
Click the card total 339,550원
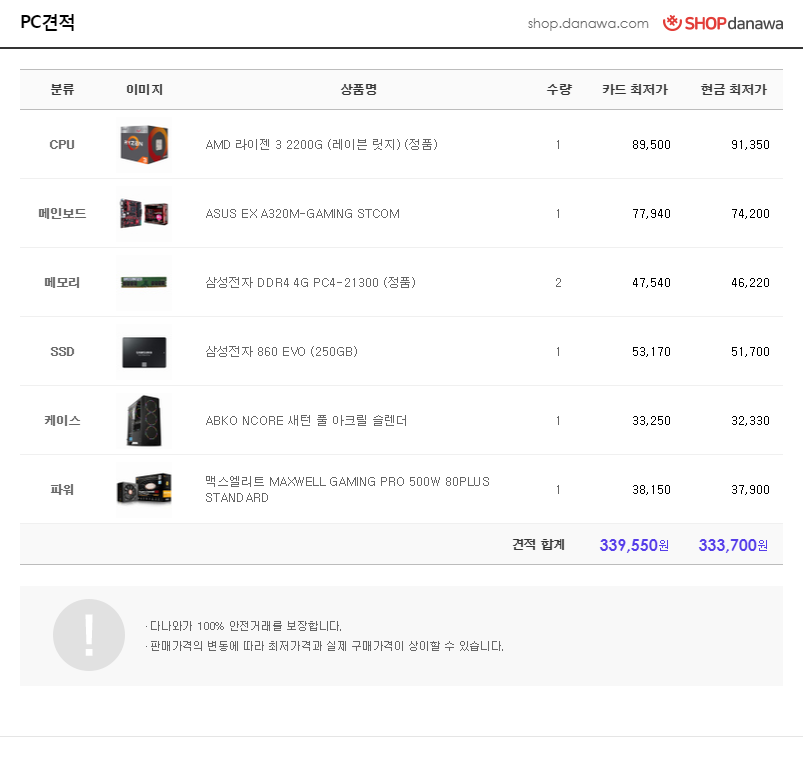(634, 545)
